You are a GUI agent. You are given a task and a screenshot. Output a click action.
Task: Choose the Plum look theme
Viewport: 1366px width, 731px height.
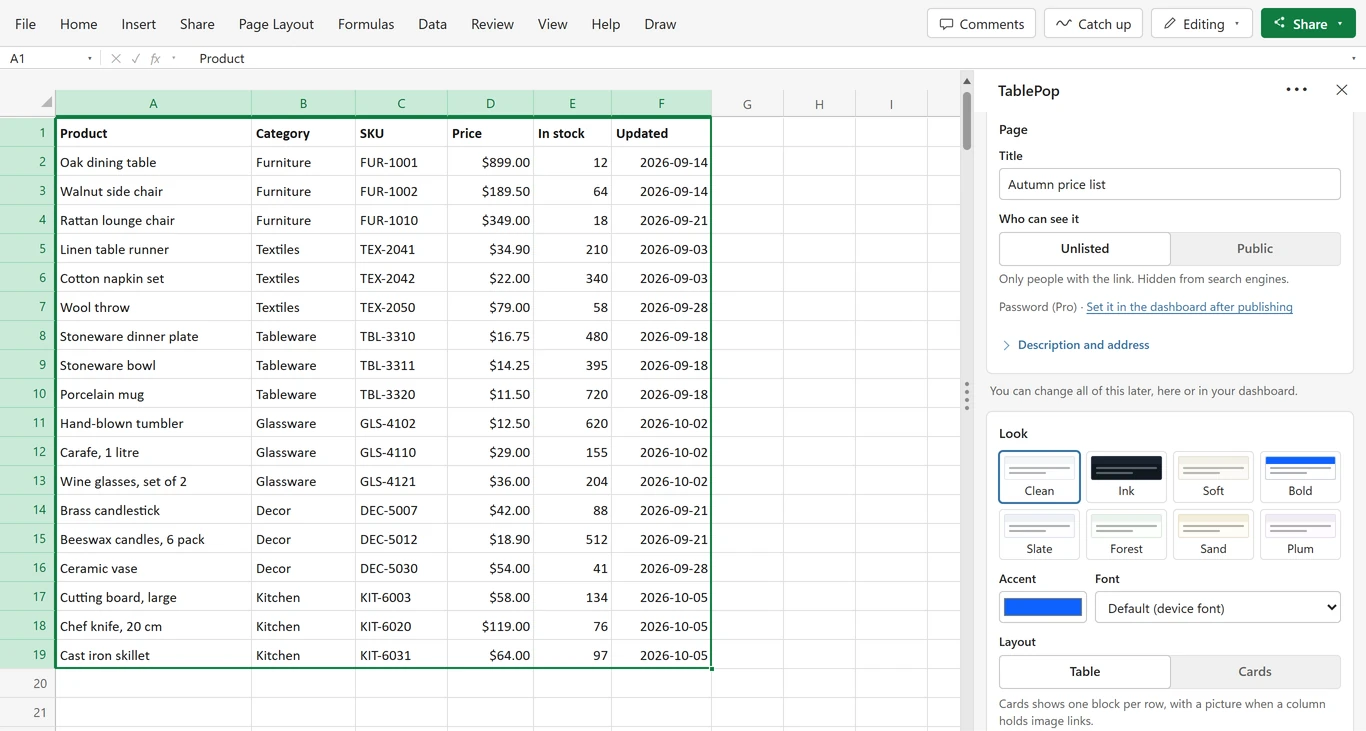pyautogui.click(x=1300, y=535)
